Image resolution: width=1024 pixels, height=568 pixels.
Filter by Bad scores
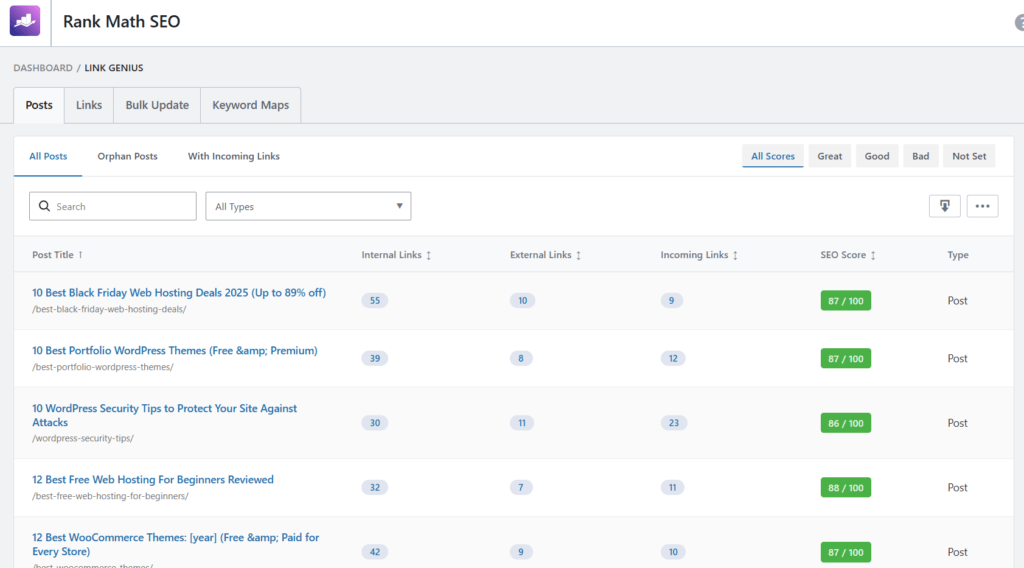click(x=921, y=156)
